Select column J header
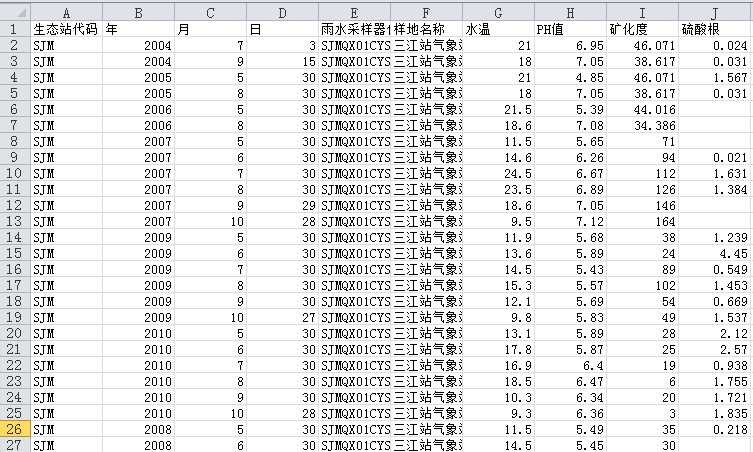This screenshot has width=753, height=452. (716, 13)
